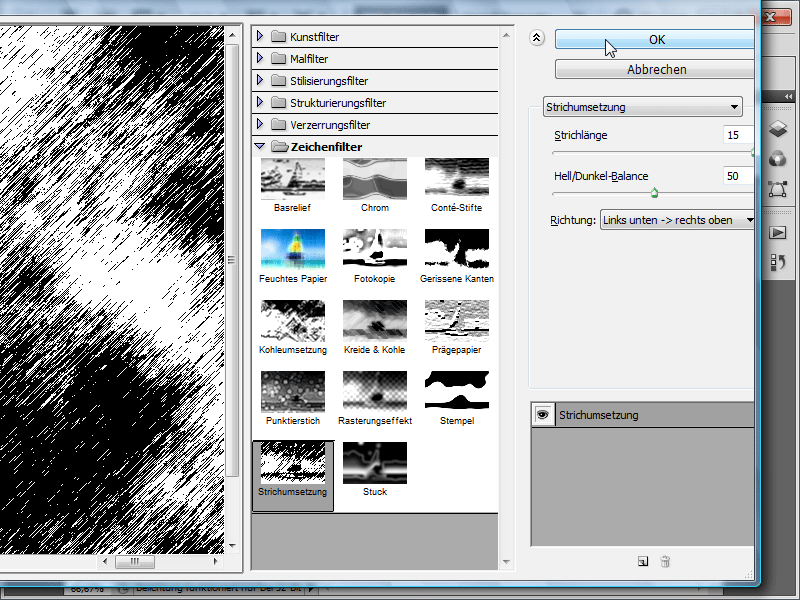800x600 pixels.
Task: Click the preview horizontal scrollbar left arrow
Action: point(105,561)
